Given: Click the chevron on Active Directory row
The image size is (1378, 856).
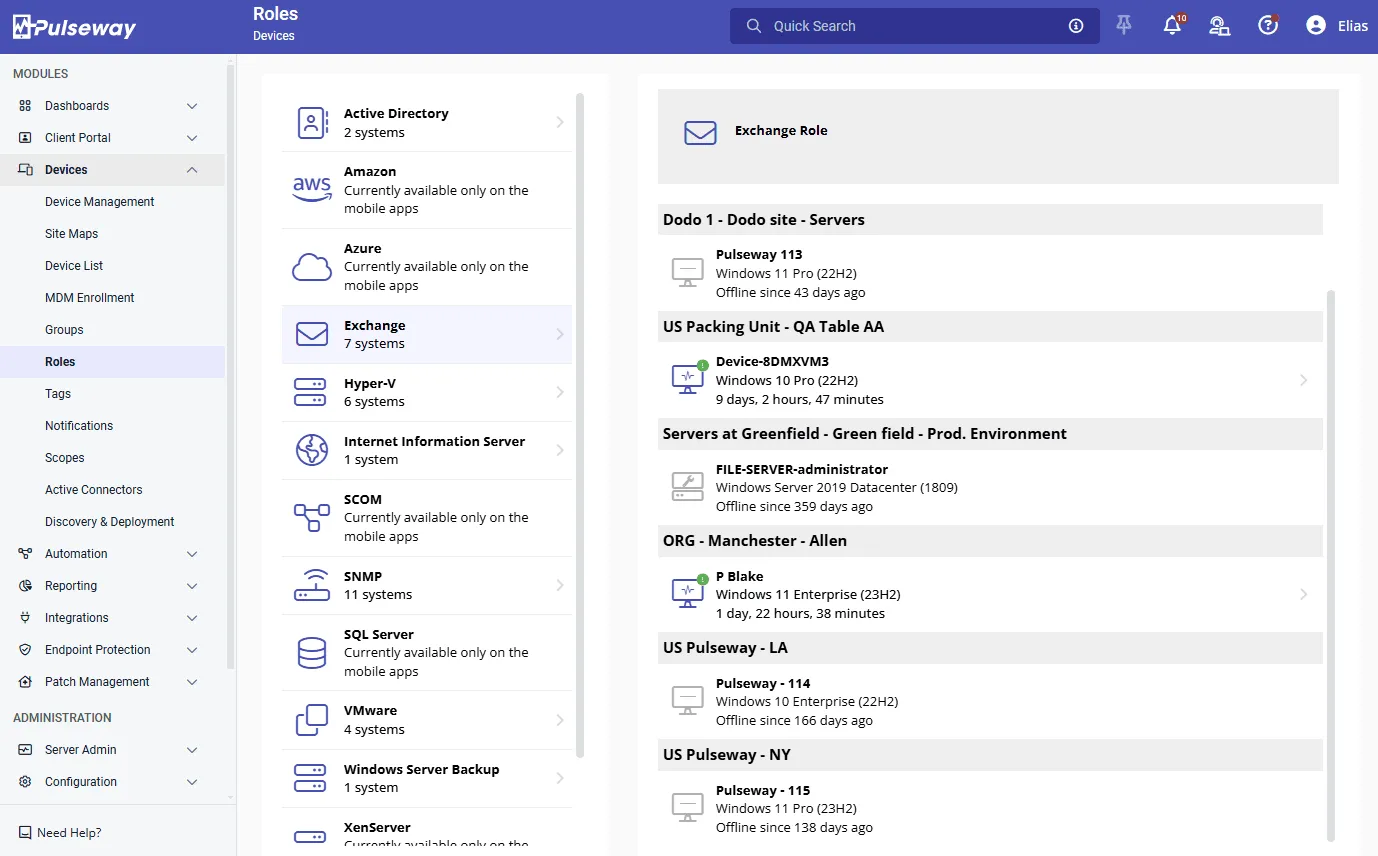Looking at the screenshot, I should tap(560, 122).
